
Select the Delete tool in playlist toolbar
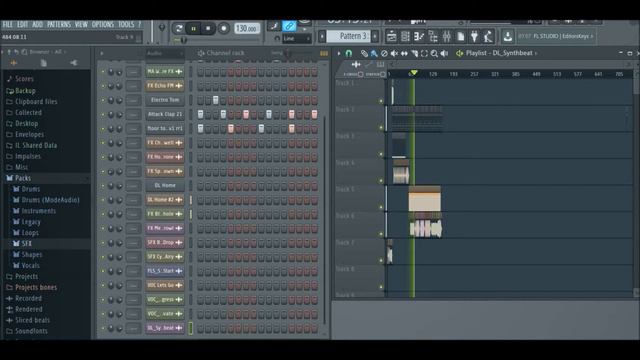point(384,53)
